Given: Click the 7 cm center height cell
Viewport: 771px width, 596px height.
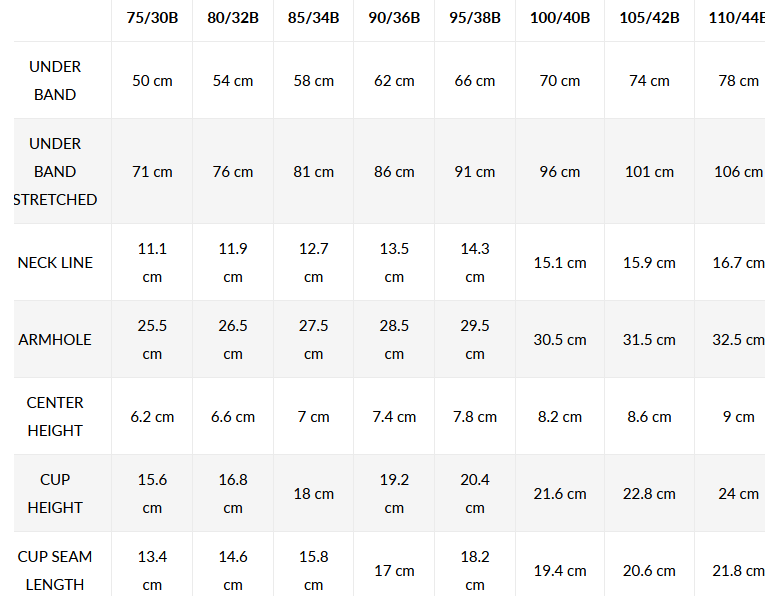Looking at the screenshot, I should [313, 417].
